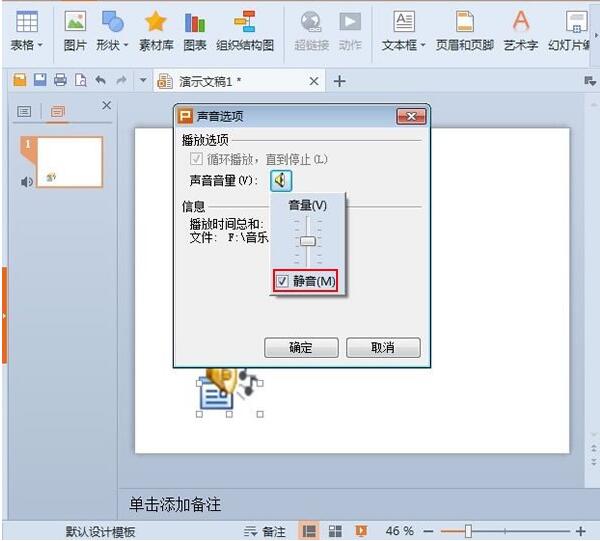Expand the 文本框 dropdown arrow

[x=423, y=45]
